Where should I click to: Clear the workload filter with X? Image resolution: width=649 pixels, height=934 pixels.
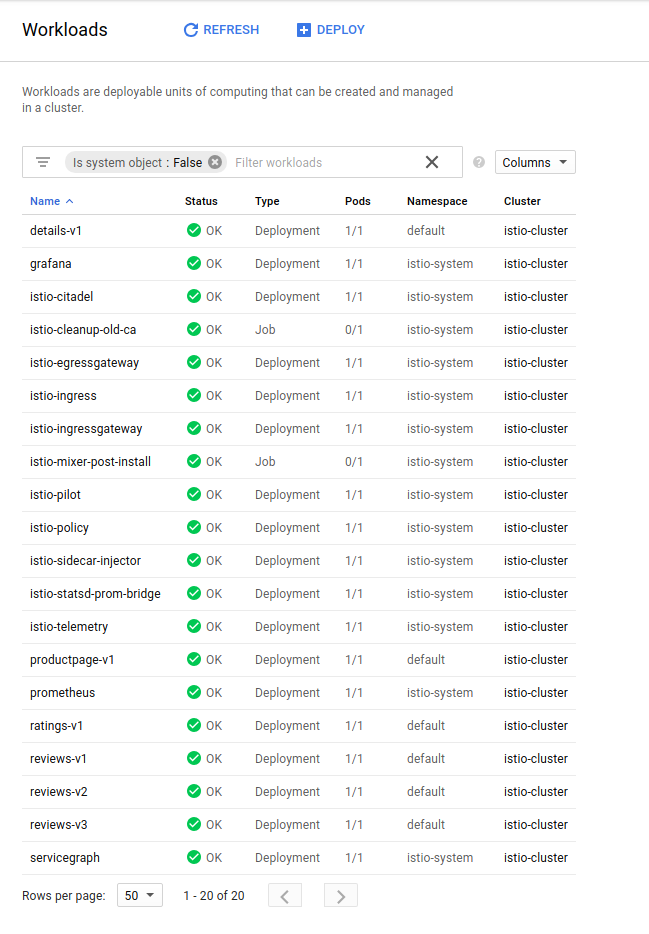pos(432,162)
